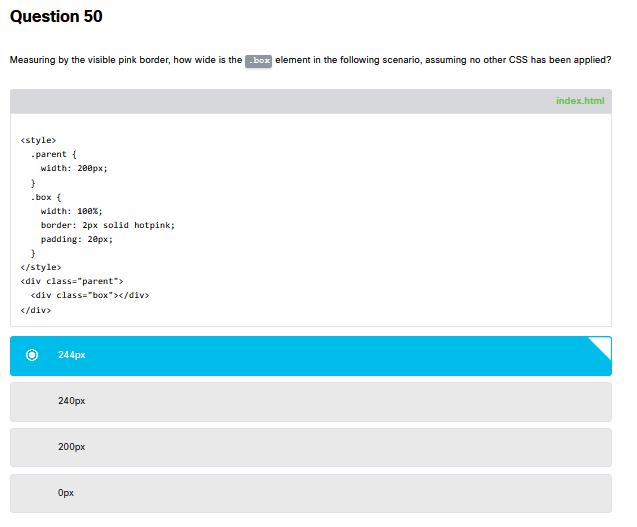Click the Question 50 heading
This screenshot has height=527, width=637.
(56, 17)
